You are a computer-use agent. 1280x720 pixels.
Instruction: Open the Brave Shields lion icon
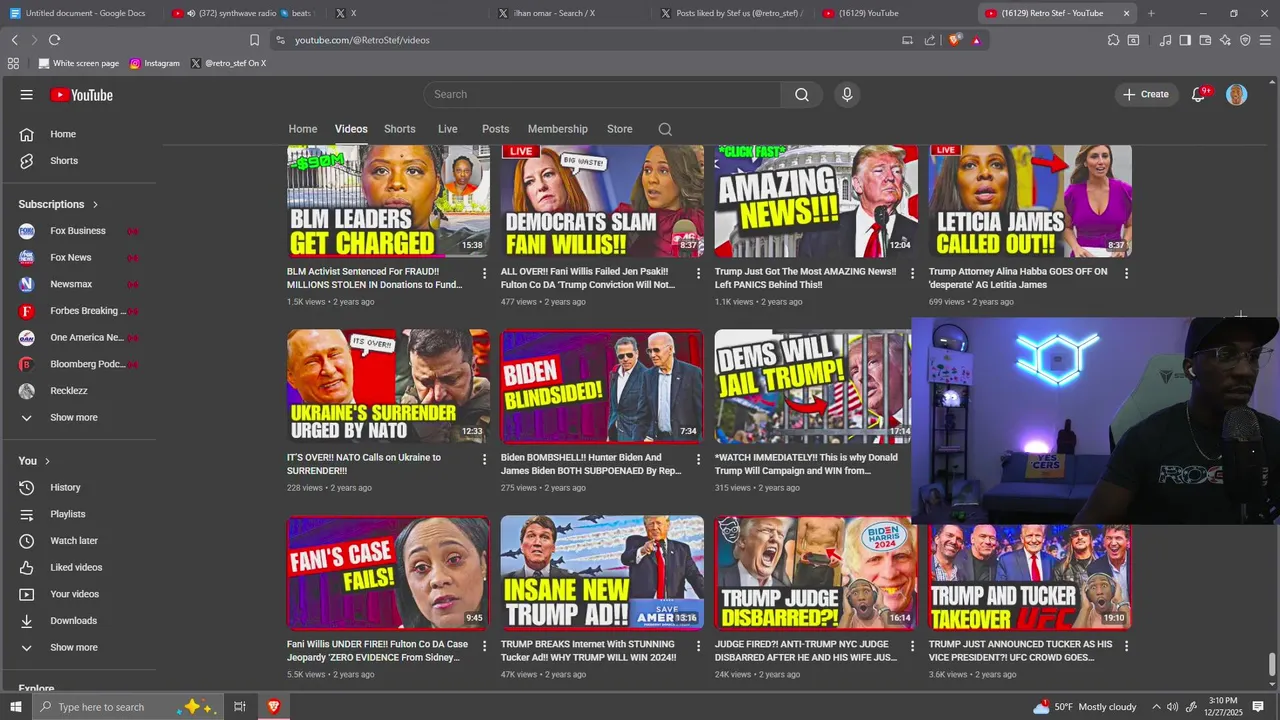pyautogui.click(x=955, y=40)
